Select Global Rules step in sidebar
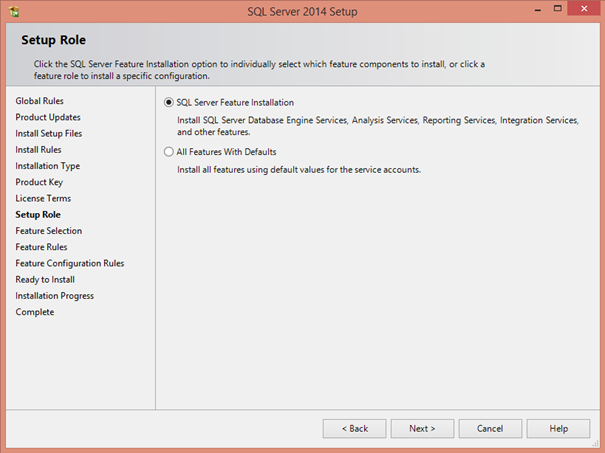605x453 pixels. [39, 101]
